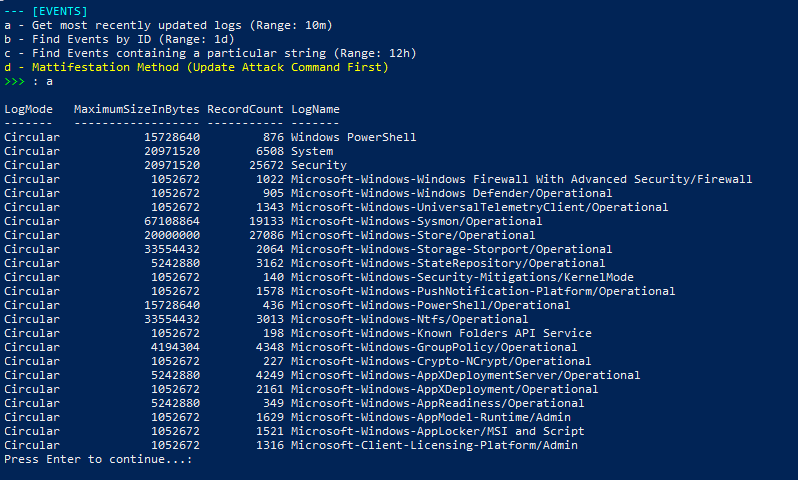
Task: Click the RecordCount column header
Action: click(245, 109)
